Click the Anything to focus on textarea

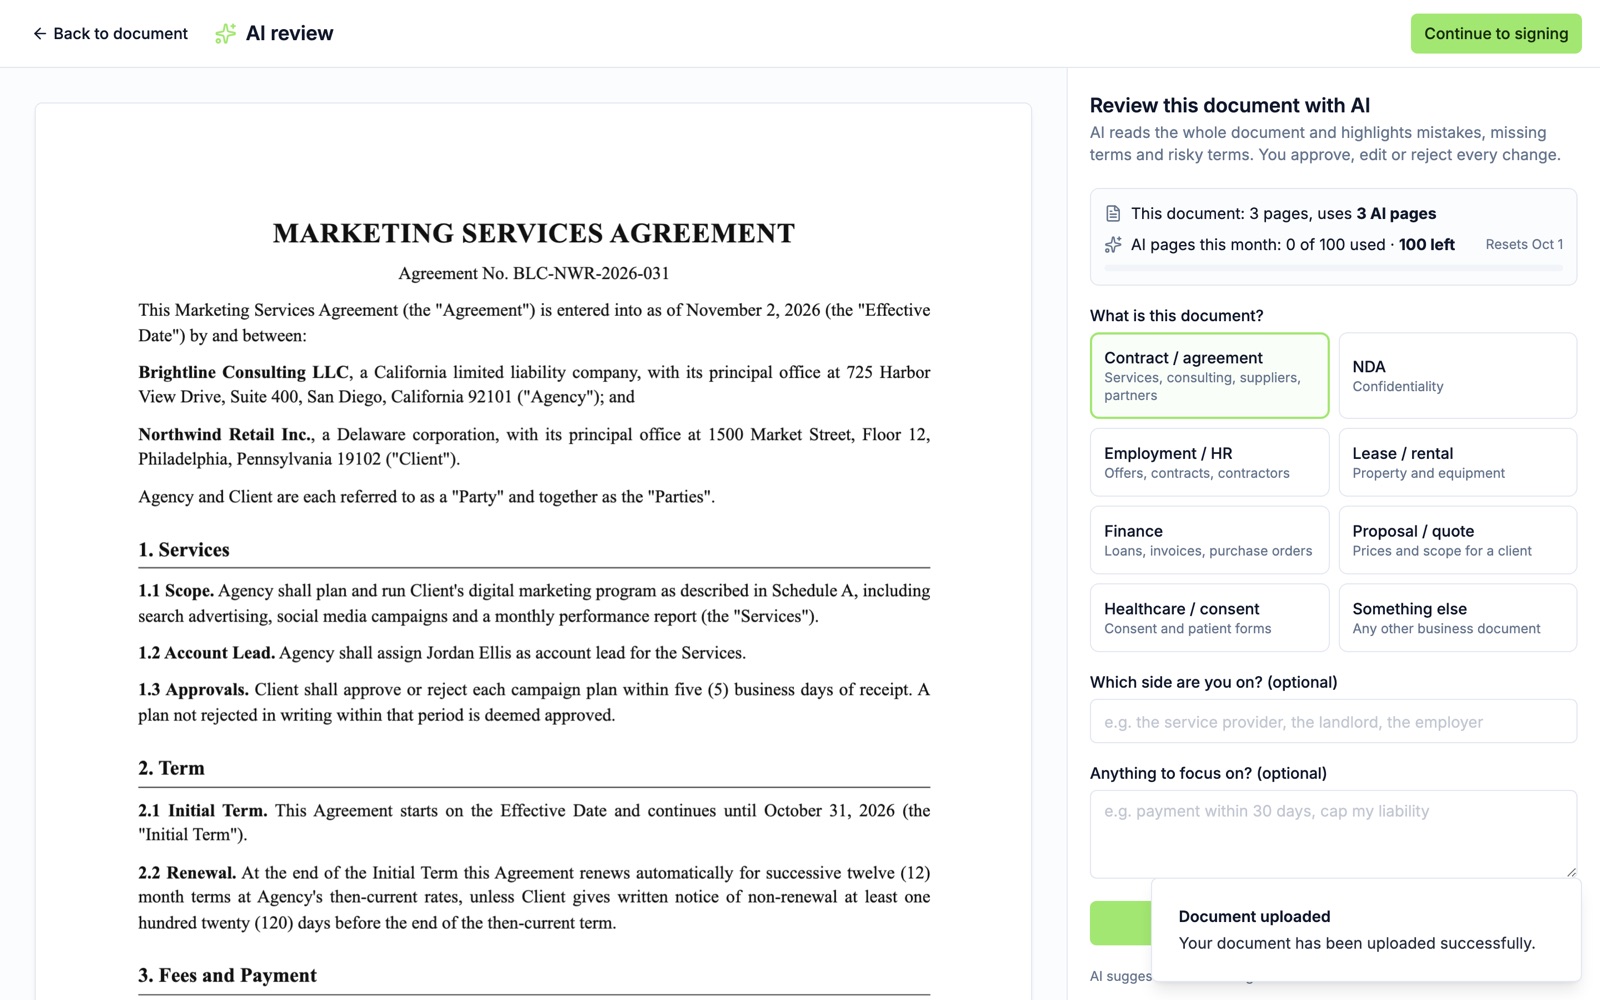point(1333,834)
